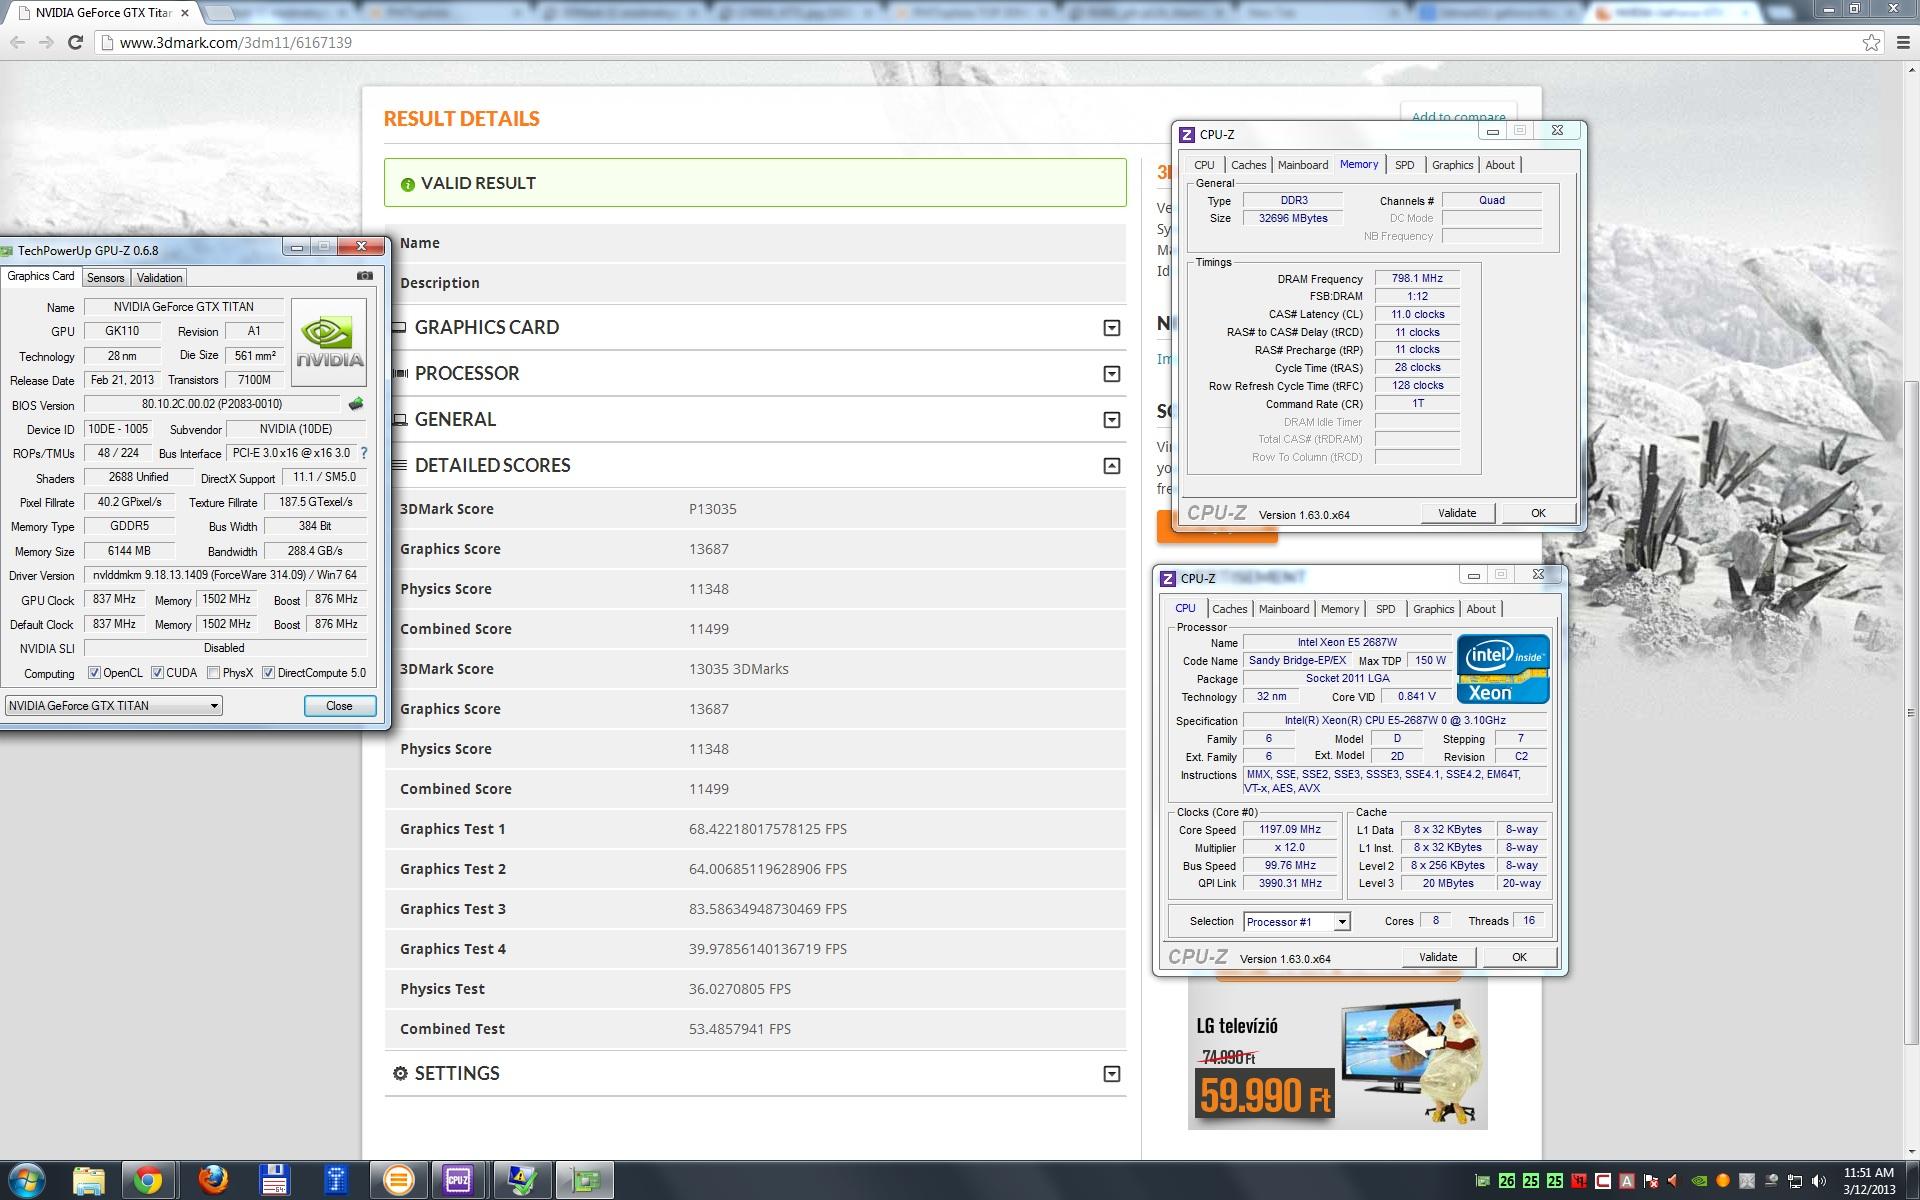Collapse the DETAILED SCORES section

pyautogui.click(x=1111, y=466)
